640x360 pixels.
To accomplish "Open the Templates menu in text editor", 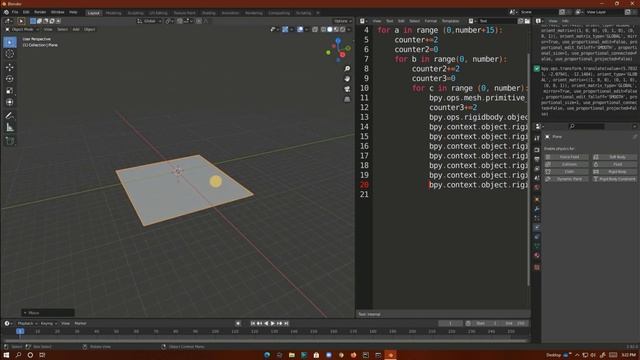I will tap(451, 21).
